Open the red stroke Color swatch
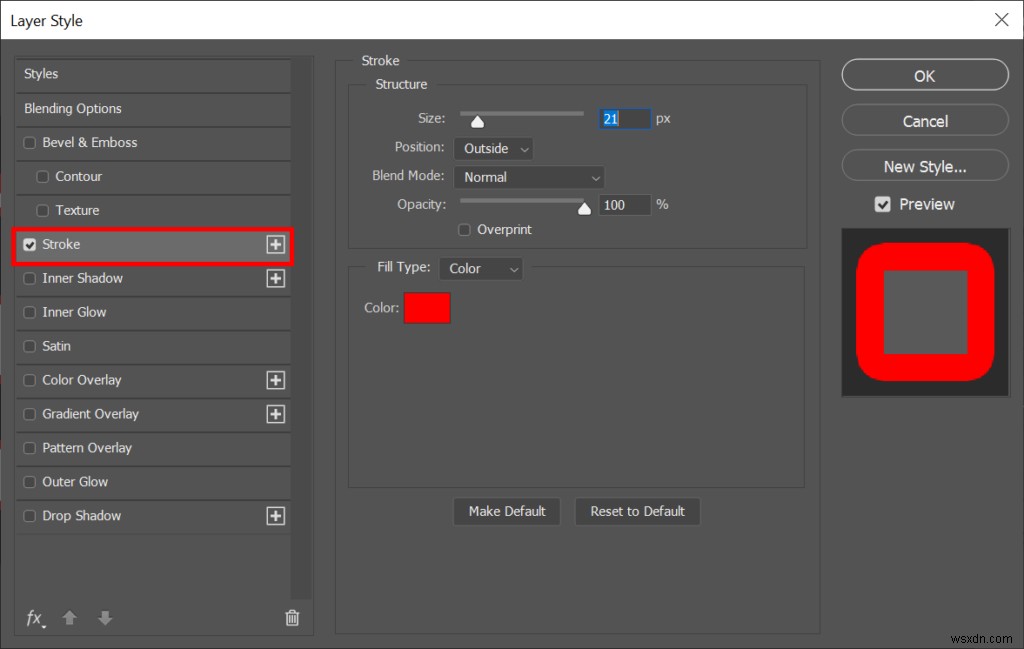Viewport: 1024px width, 649px height. 427,308
